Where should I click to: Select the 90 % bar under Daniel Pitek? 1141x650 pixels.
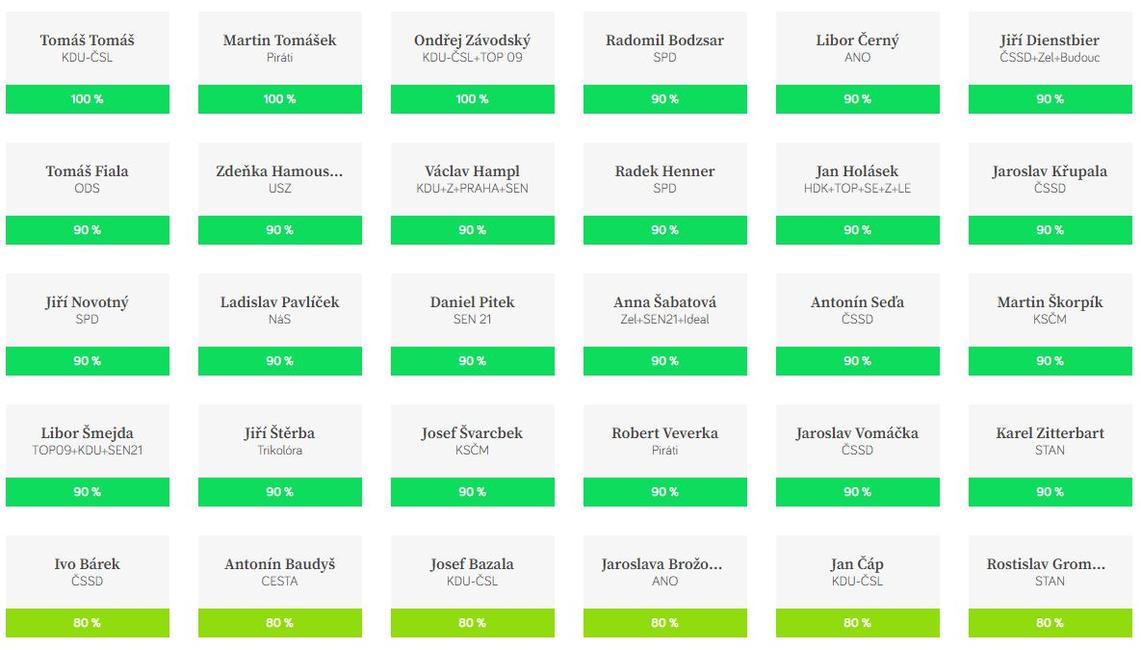[x=472, y=361]
